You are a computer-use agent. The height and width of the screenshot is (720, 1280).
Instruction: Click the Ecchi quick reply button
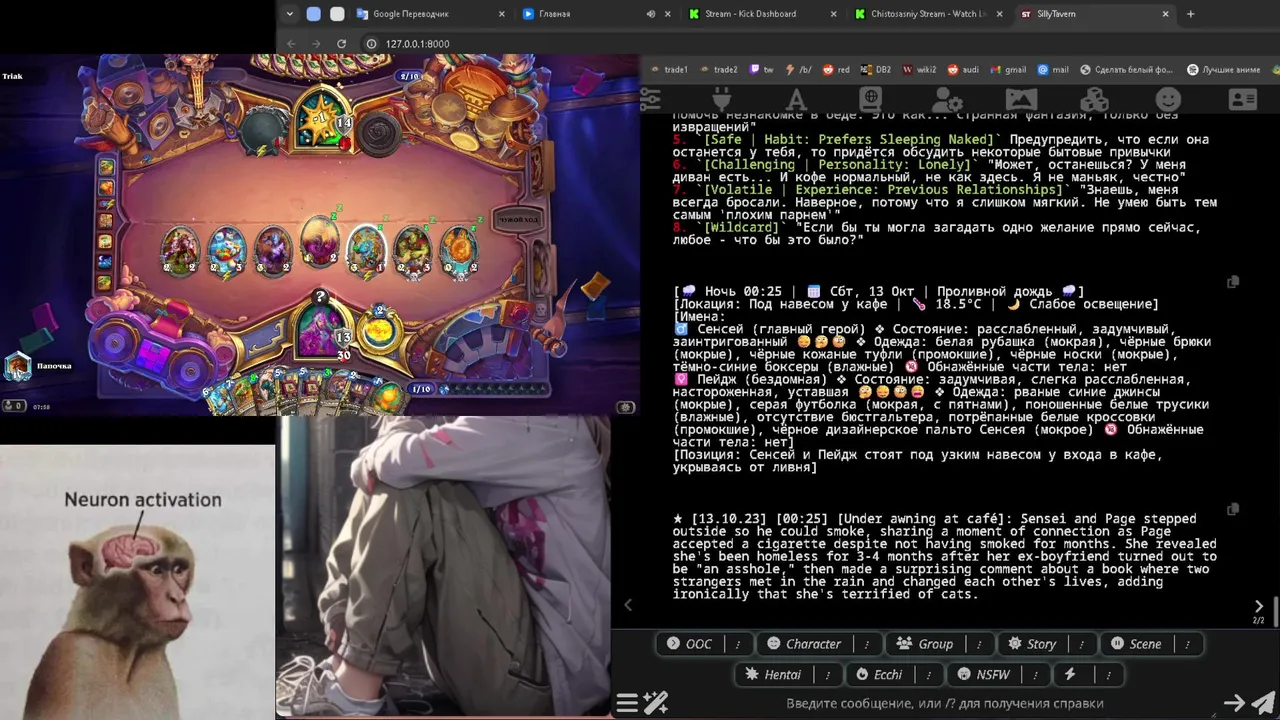coord(880,675)
